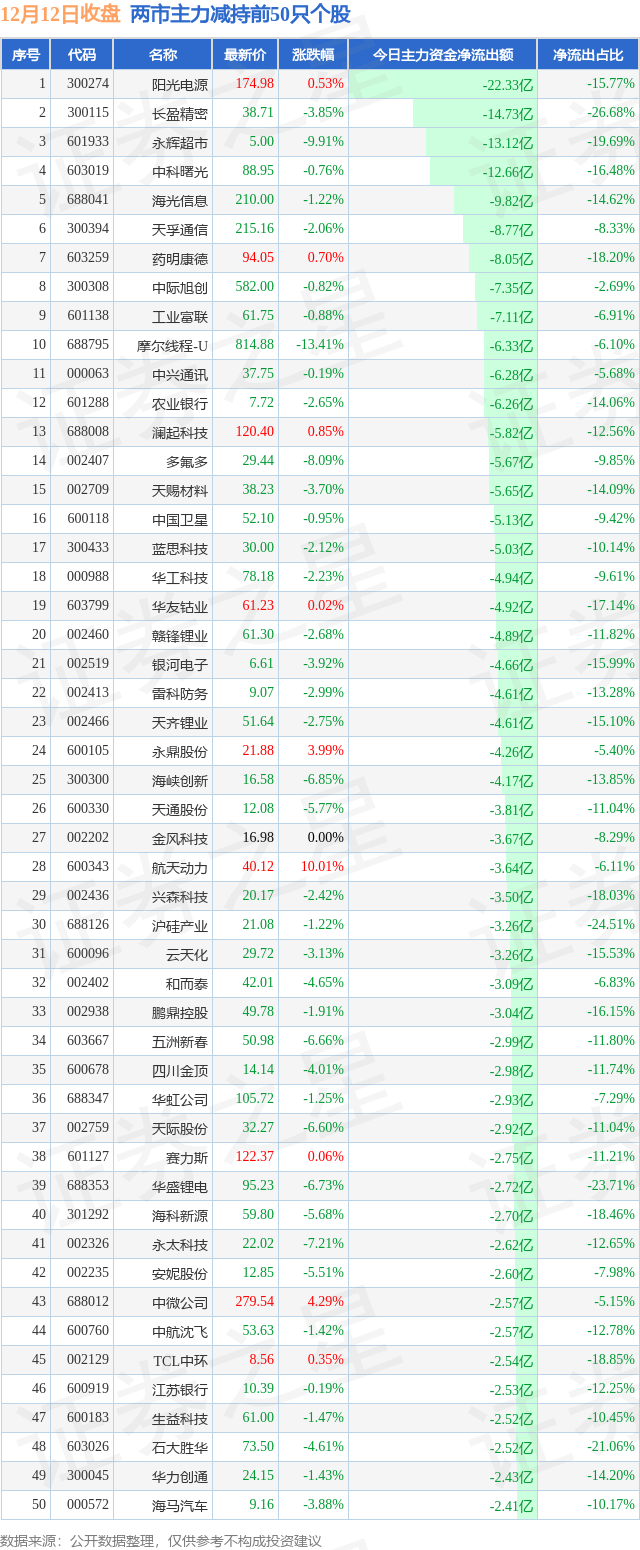Click stock name 摩尔线程-U

pyautogui.click(x=173, y=345)
